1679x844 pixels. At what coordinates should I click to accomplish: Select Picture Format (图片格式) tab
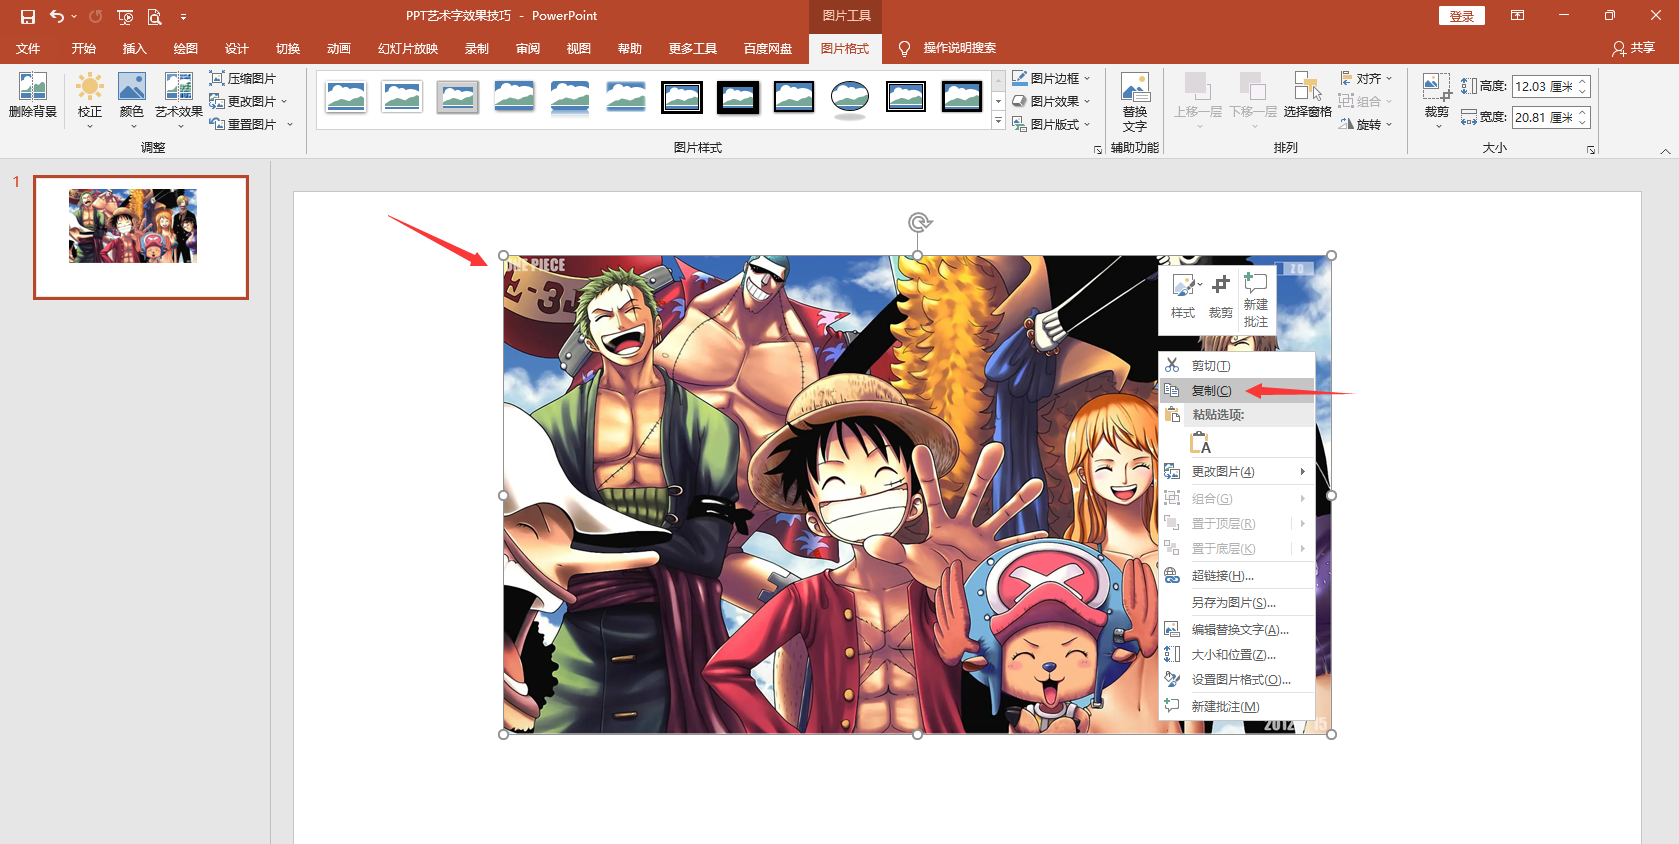coord(845,48)
